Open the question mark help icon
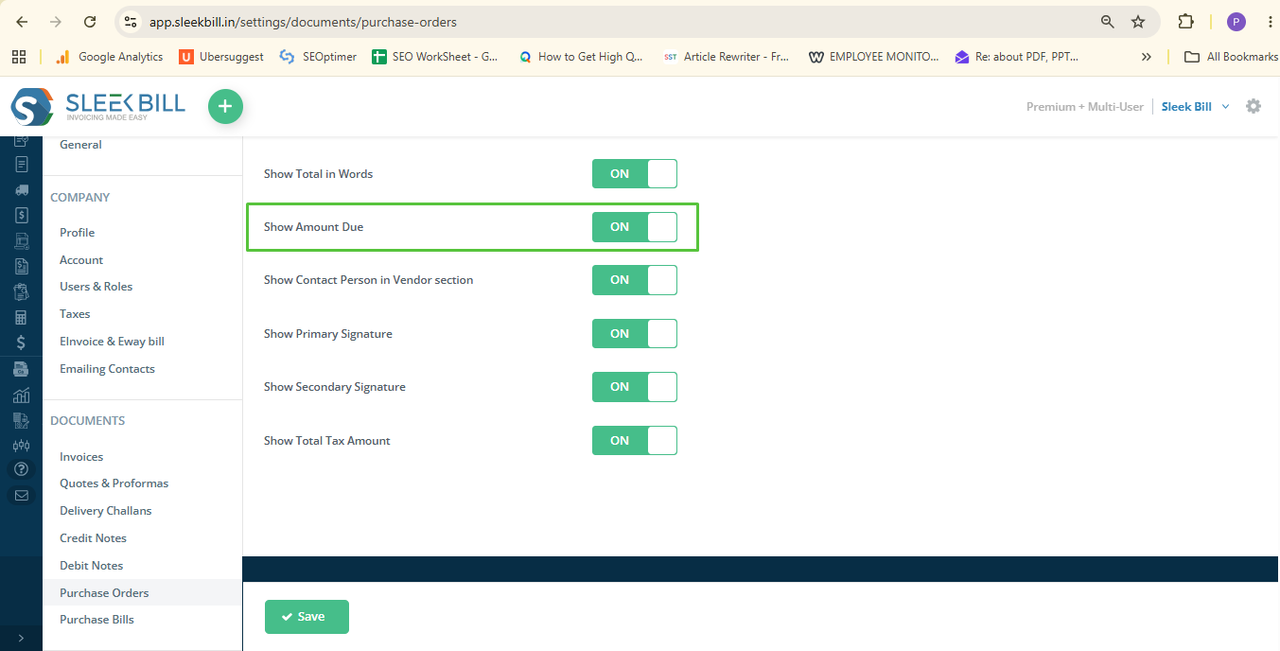Screen dimensions: 1280x651 (x=21, y=469)
